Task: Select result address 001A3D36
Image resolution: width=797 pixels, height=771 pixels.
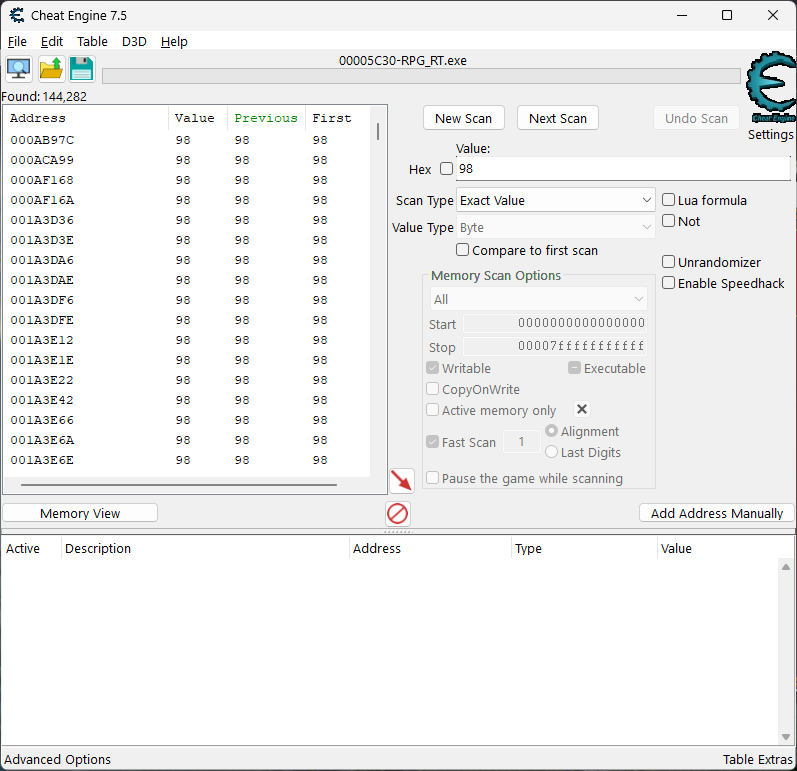Action: (x=42, y=220)
